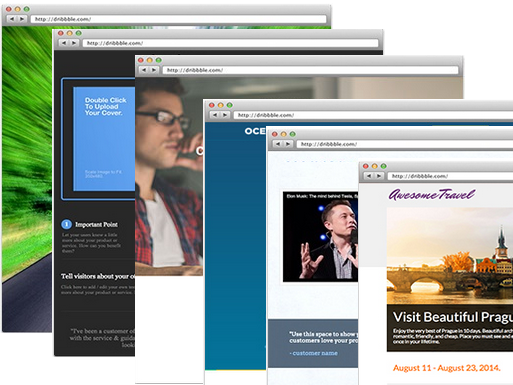Click the 'customer name' link
Image resolution: width=513 pixels, height=385 pixels.
coord(313,353)
